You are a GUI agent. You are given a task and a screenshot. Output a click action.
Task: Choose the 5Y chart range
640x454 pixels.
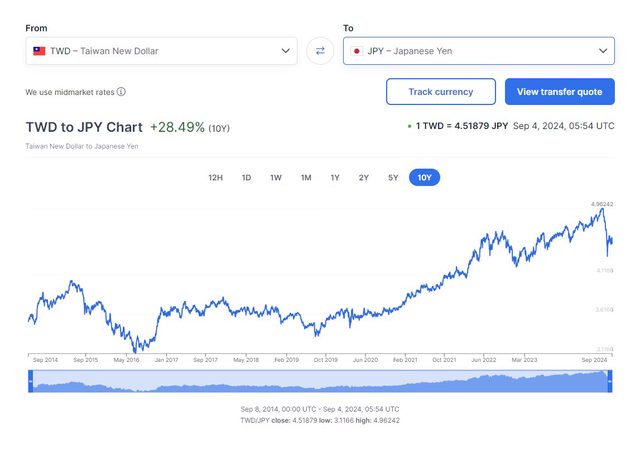click(x=393, y=177)
